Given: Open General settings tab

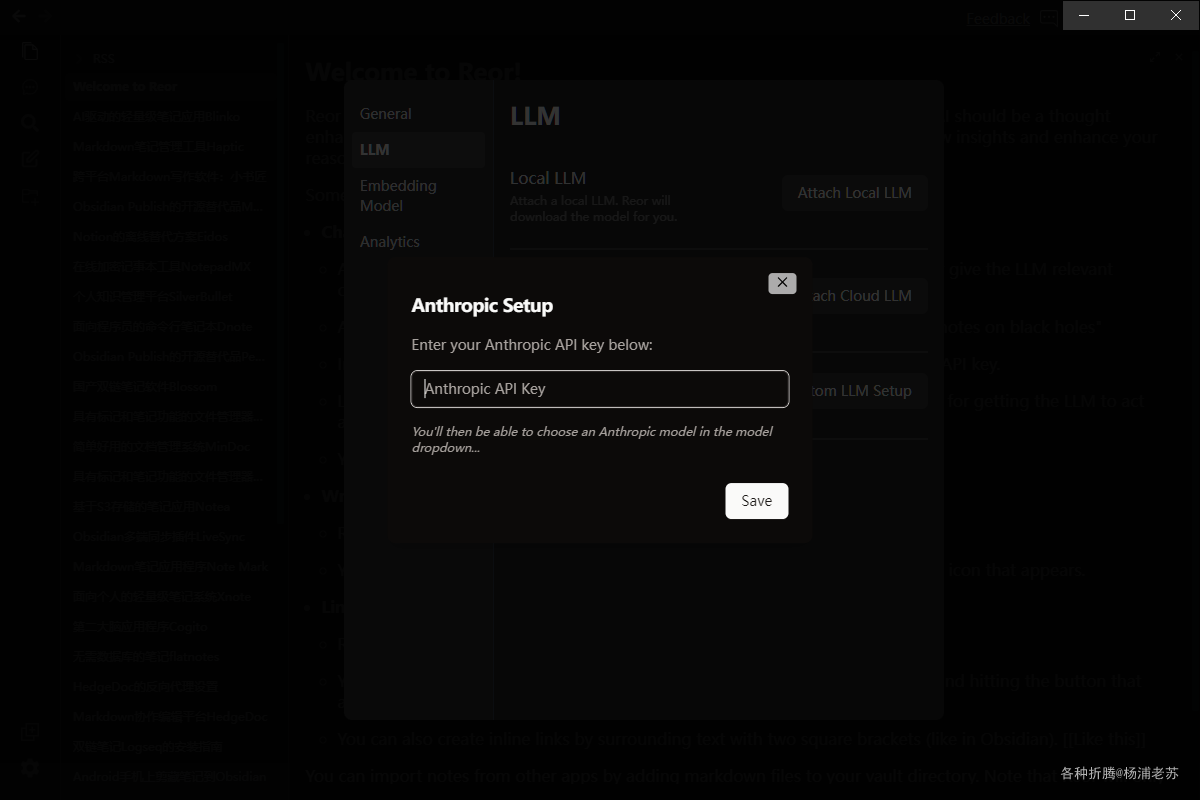Looking at the screenshot, I should point(386,114).
